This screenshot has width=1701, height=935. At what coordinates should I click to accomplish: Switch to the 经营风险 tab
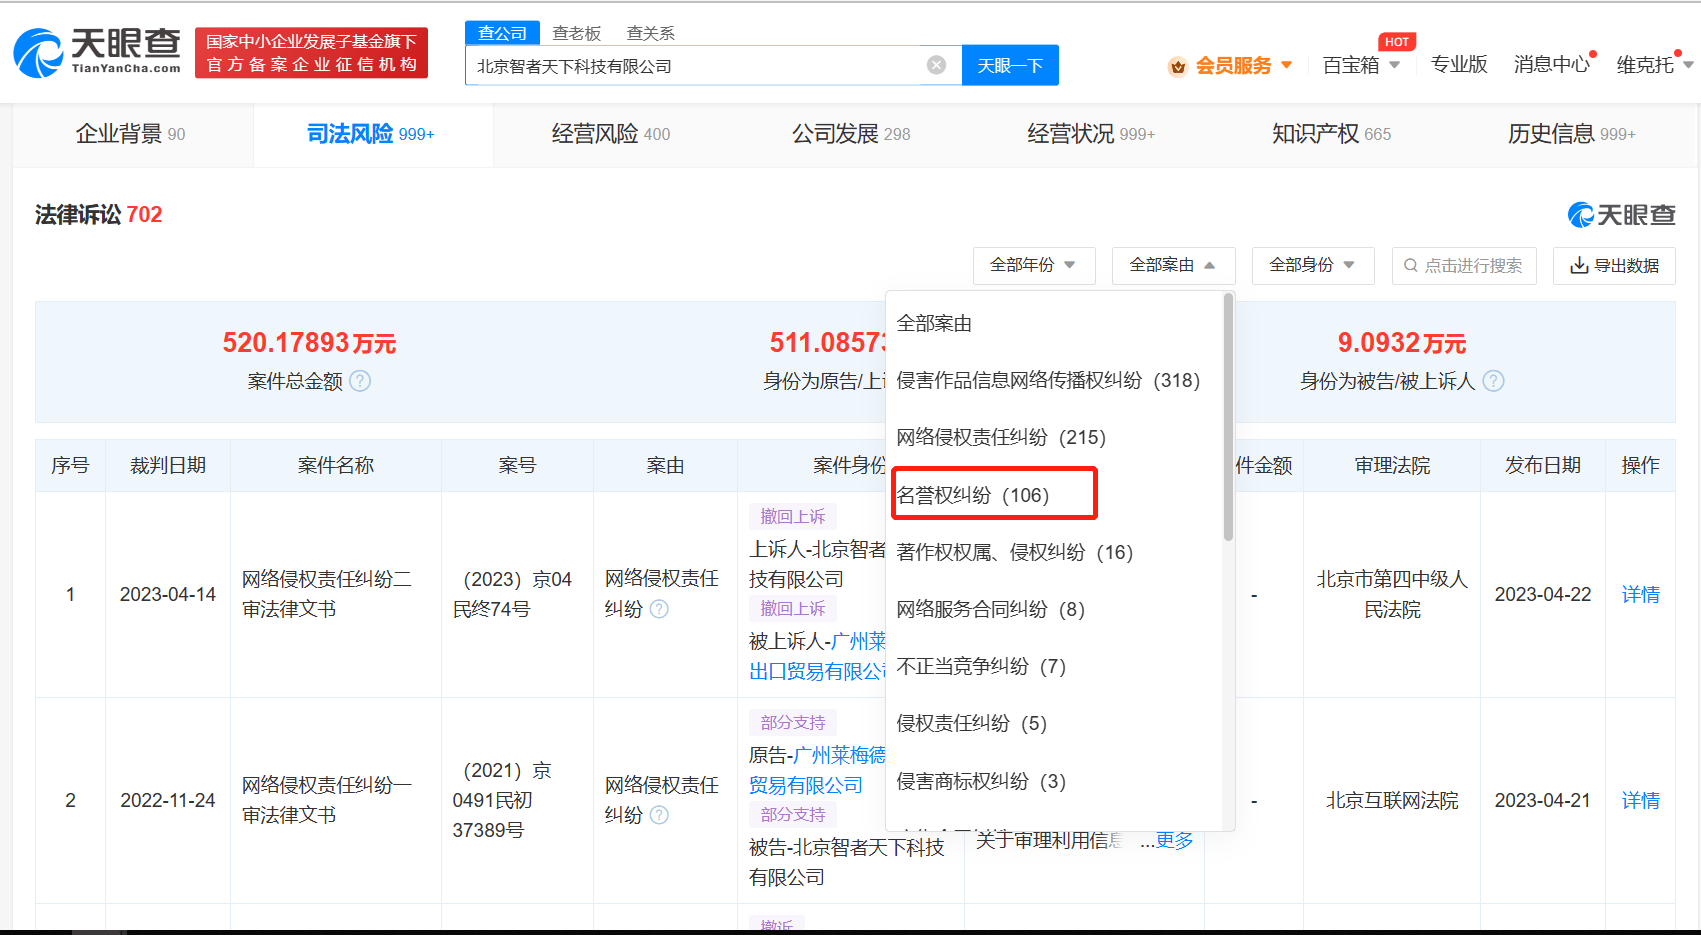pos(611,134)
